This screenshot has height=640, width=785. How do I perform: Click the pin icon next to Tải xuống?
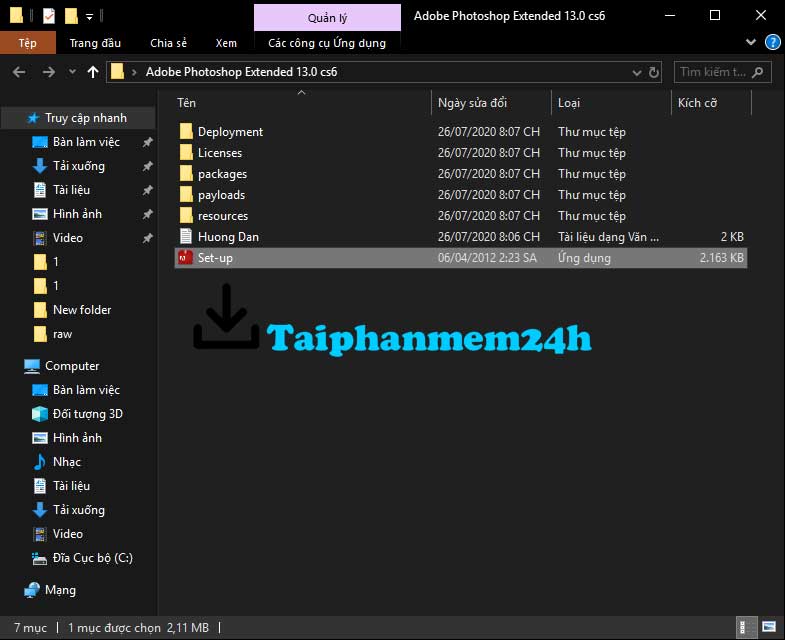(147, 166)
